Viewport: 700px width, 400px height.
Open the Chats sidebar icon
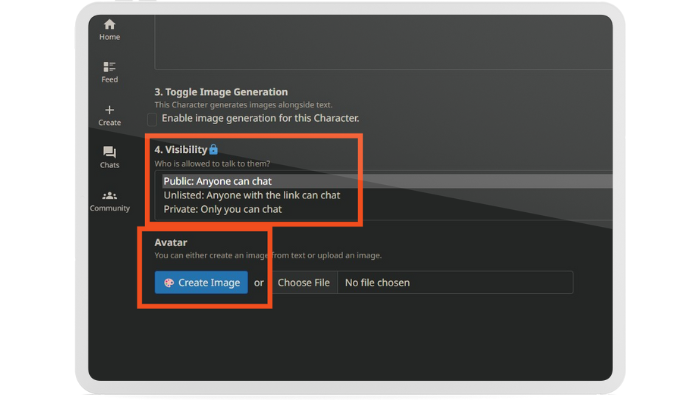[109, 152]
